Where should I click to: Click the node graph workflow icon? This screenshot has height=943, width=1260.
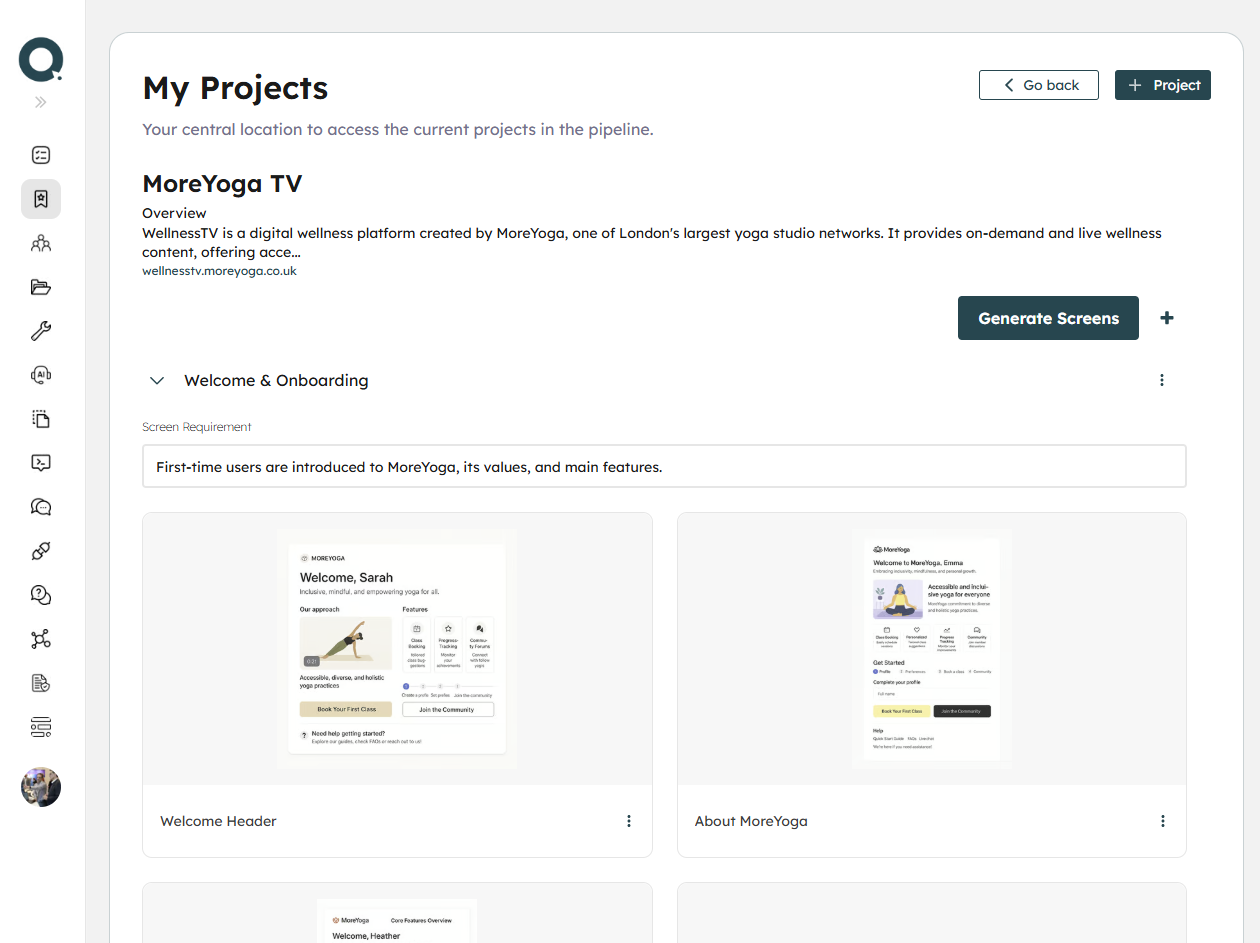pos(40,638)
